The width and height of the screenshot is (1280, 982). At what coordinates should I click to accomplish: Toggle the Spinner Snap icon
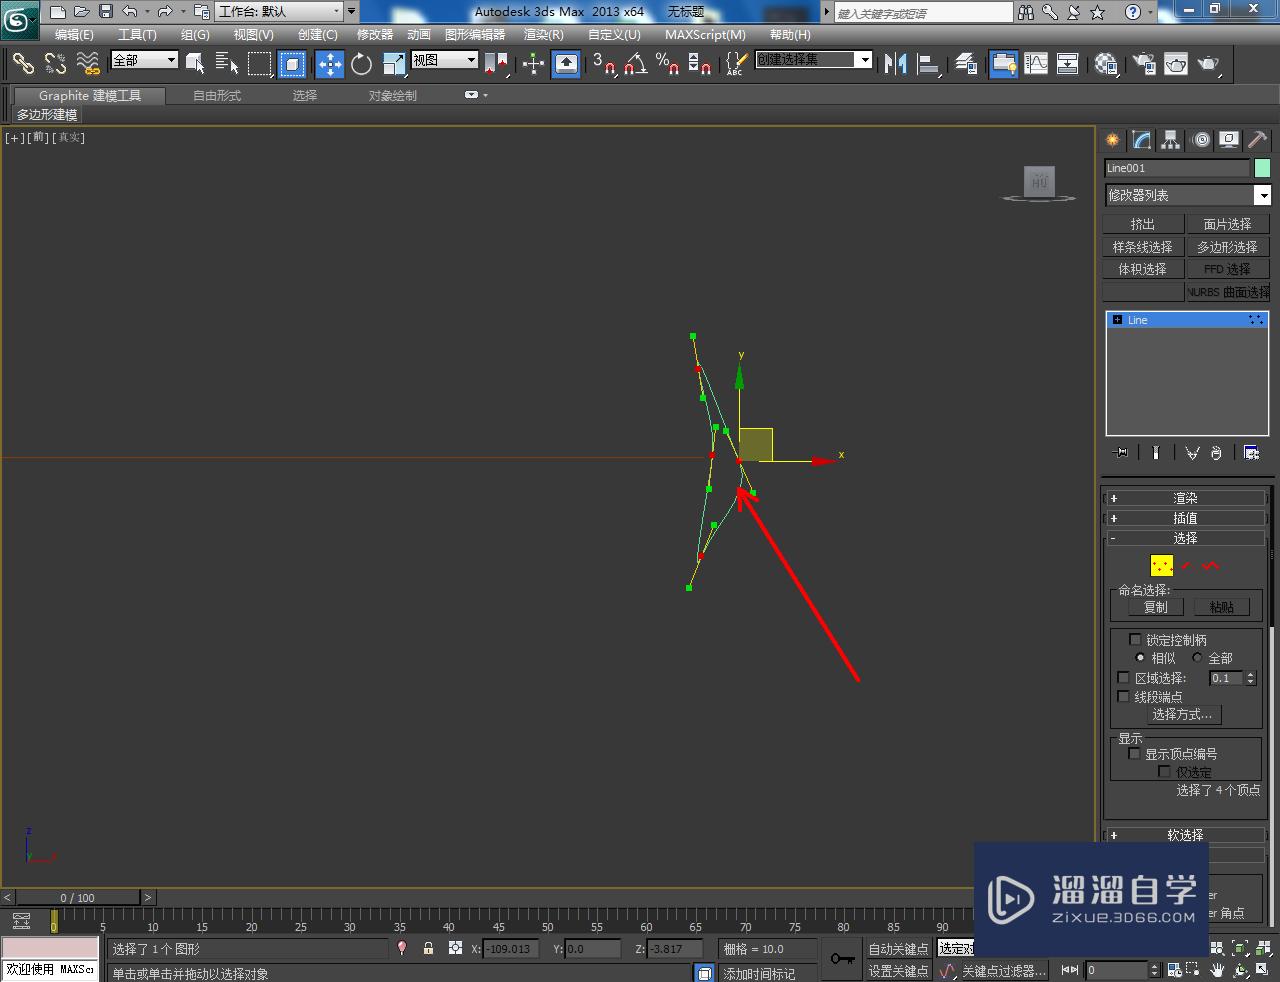tap(700, 64)
